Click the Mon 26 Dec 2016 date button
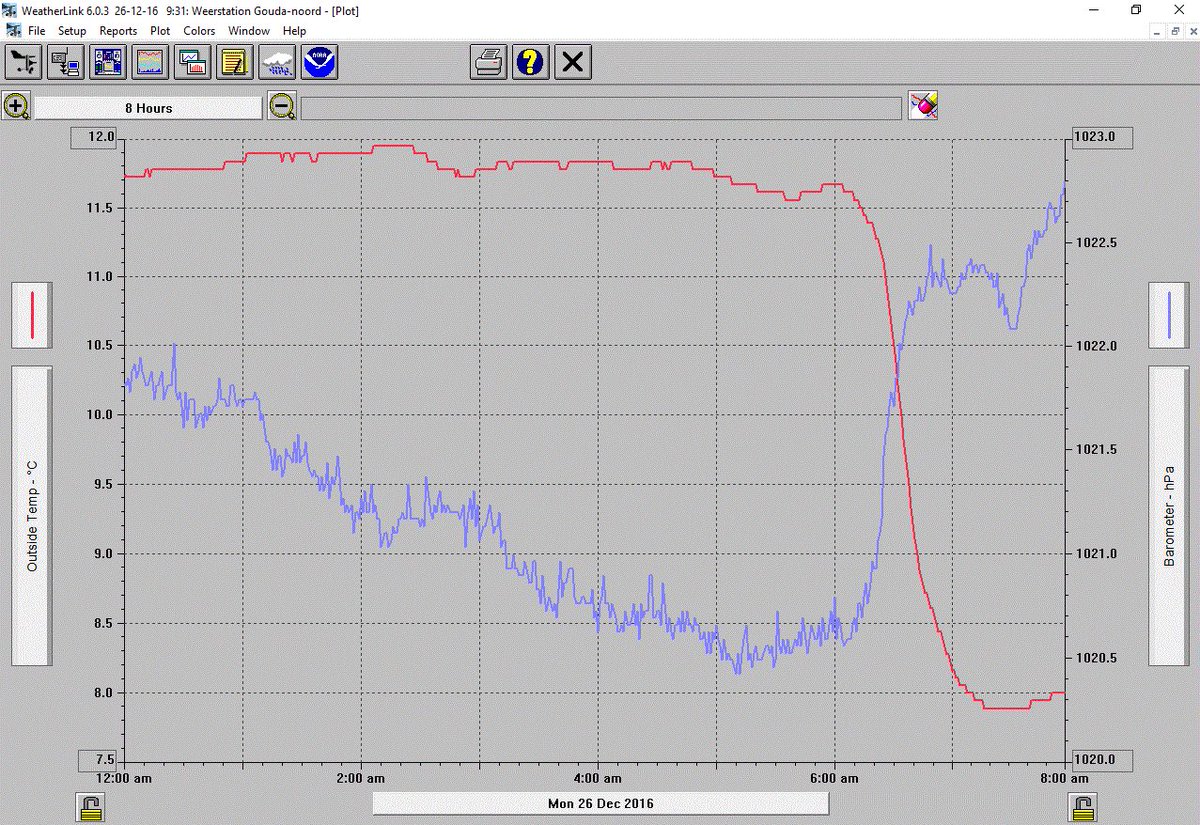1200x825 pixels. 600,803
